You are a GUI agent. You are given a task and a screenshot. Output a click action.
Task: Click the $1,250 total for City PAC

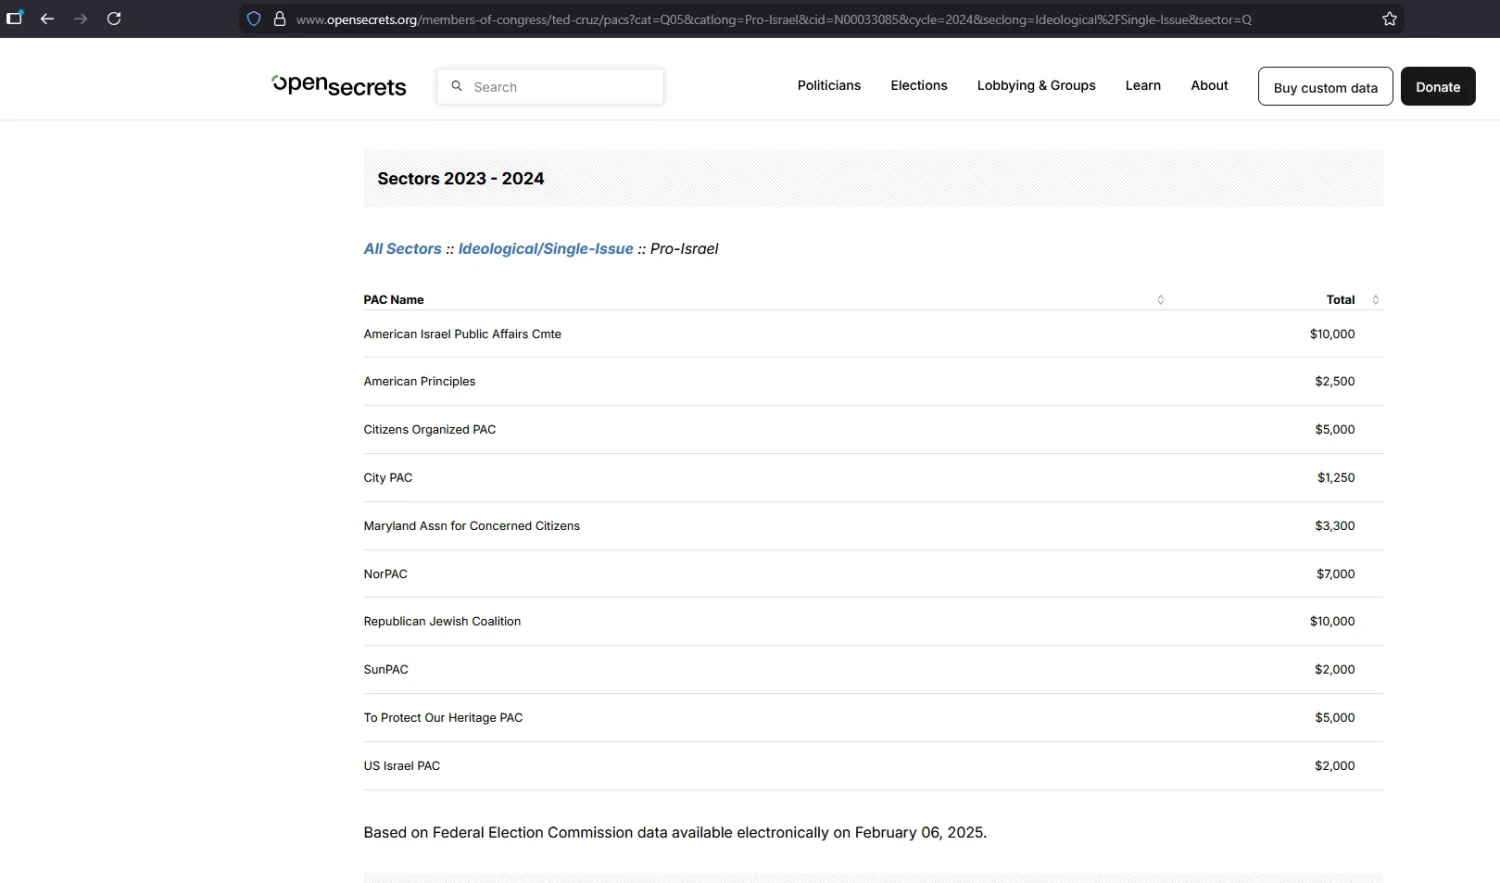[x=1336, y=478]
